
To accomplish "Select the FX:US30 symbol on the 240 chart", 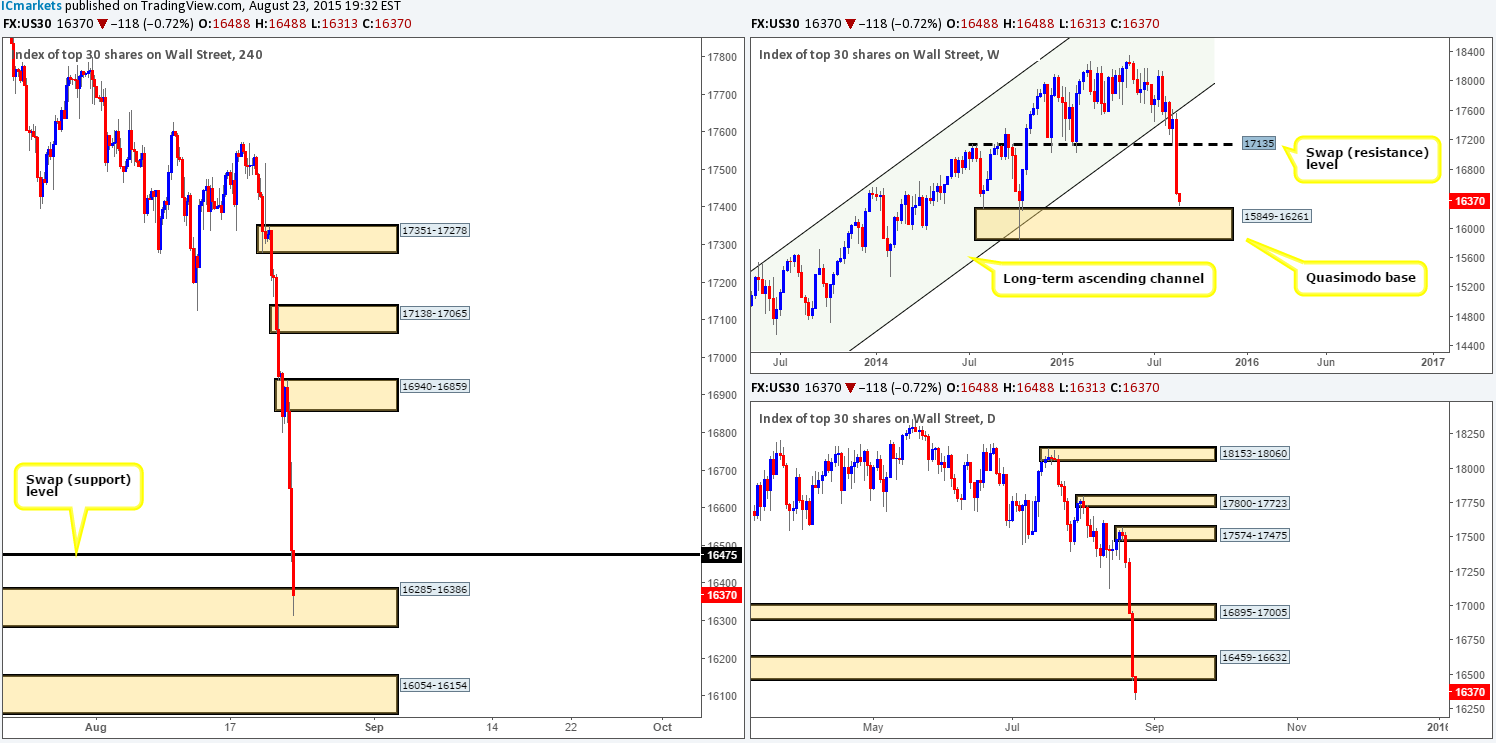I will pyautogui.click(x=27, y=24).
